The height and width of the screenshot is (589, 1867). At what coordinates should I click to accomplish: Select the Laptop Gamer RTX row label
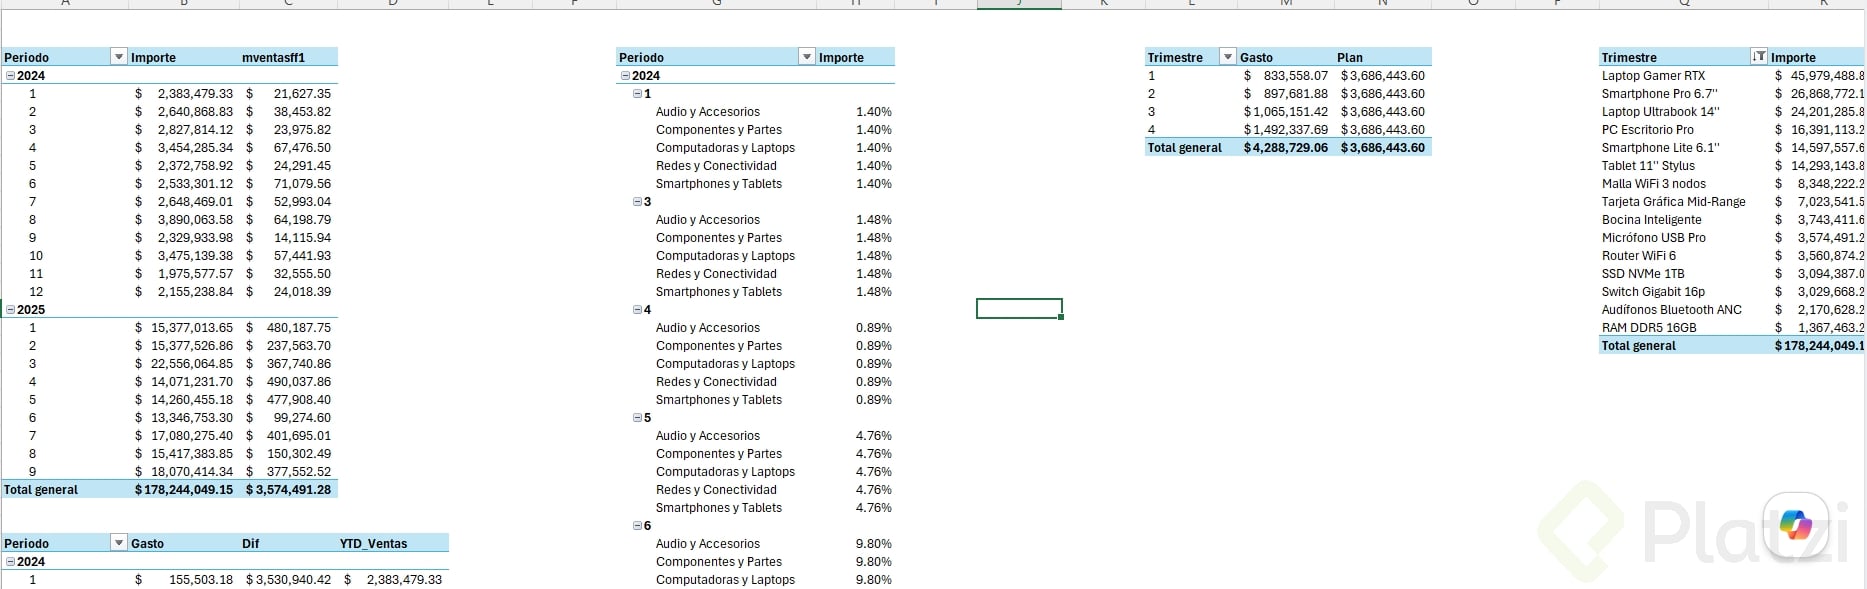(1653, 75)
